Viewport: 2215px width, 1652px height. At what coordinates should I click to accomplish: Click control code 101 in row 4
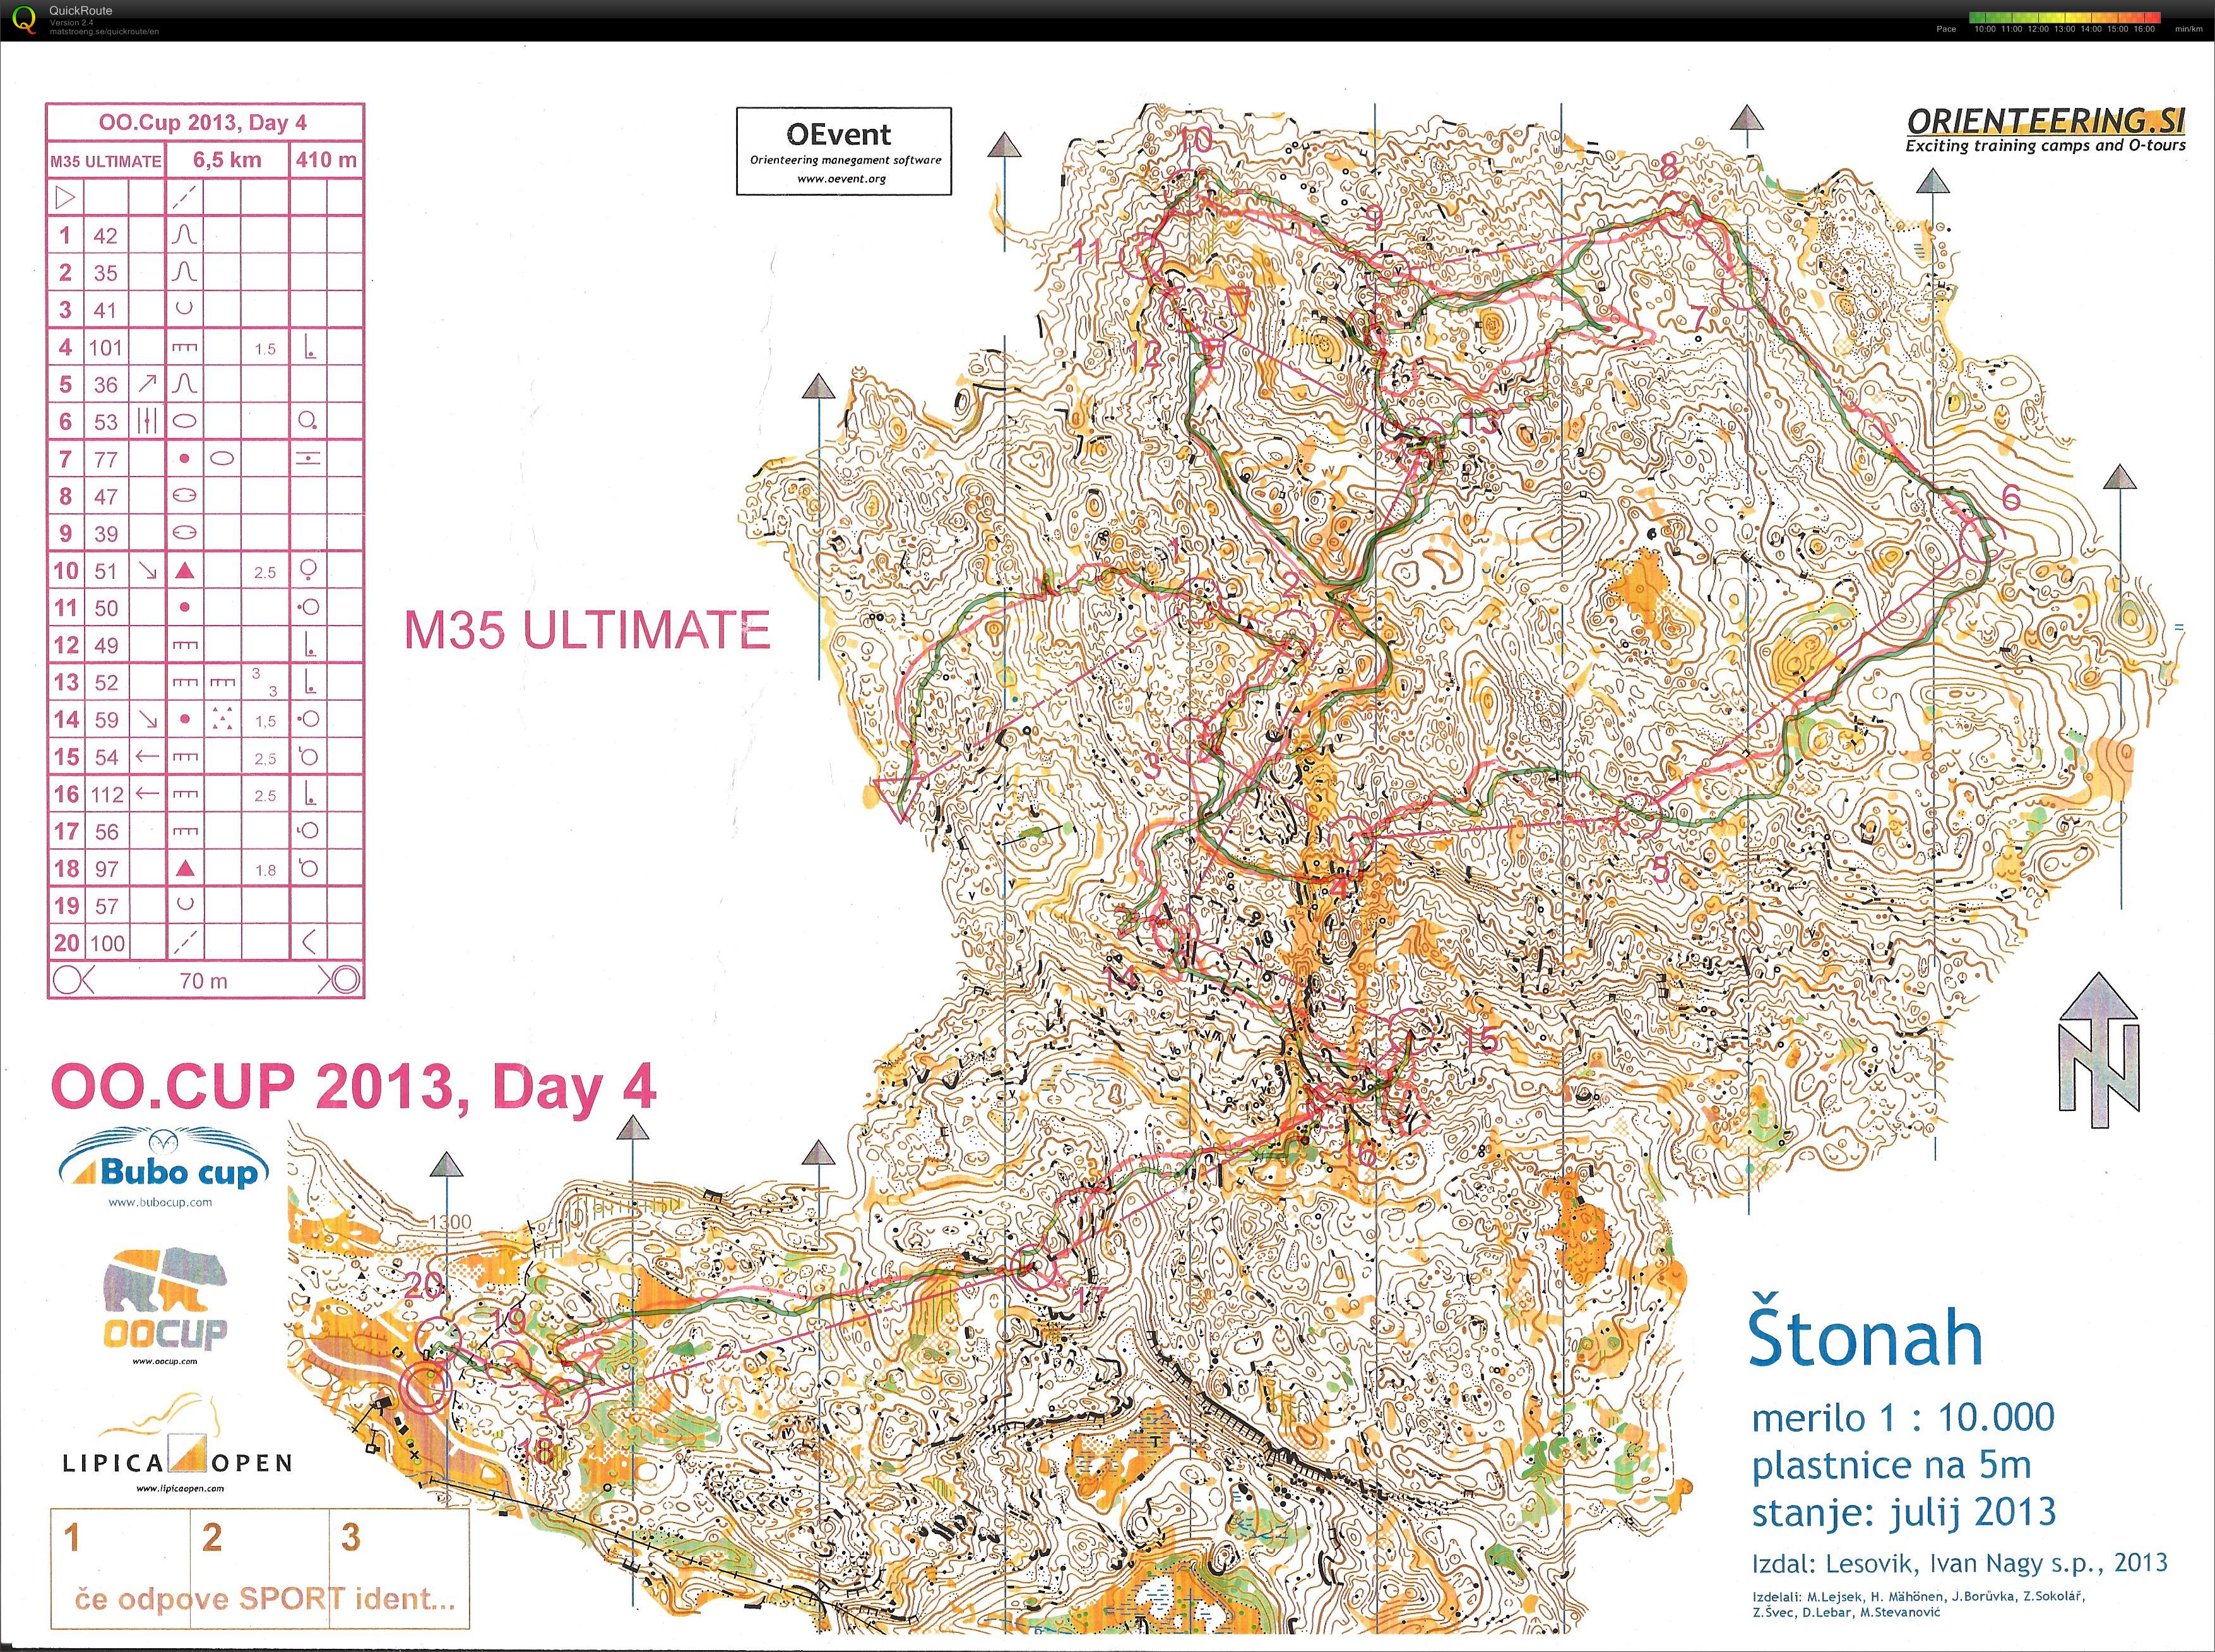(105, 348)
